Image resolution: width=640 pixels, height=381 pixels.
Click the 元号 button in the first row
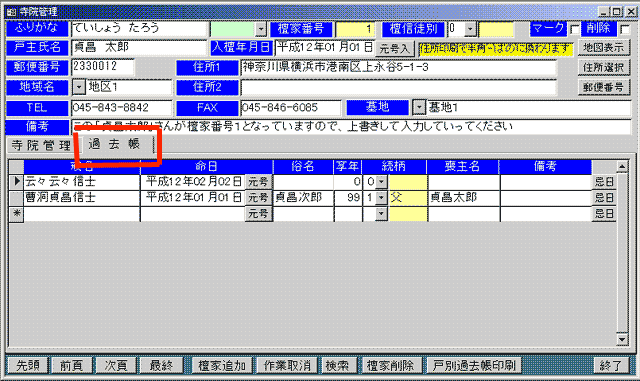point(258,182)
